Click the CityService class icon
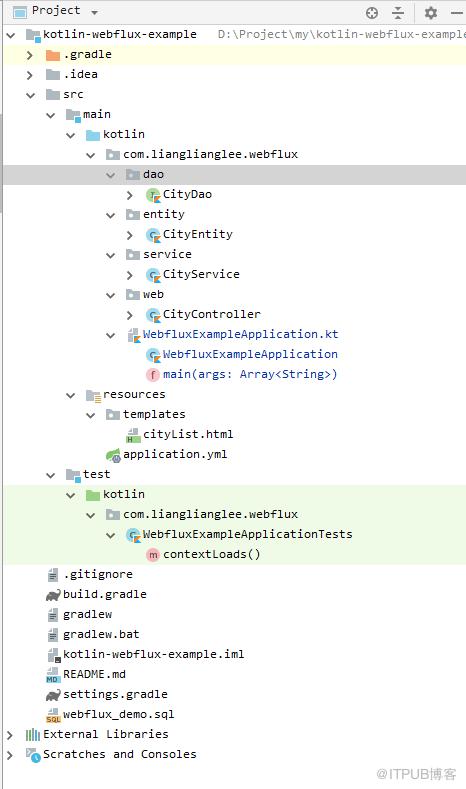The image size is (466, 789). (x=153, y=275)
